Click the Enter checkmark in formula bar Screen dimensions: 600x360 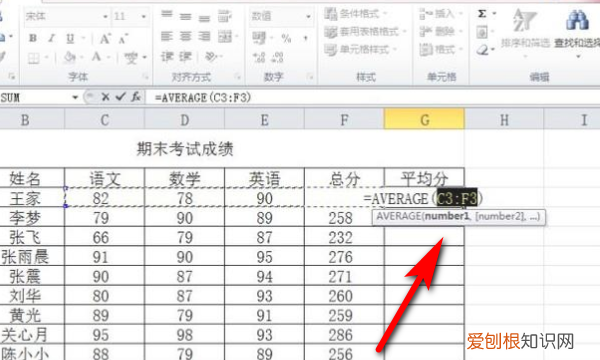pyautogui.click(x=121, y=97)
